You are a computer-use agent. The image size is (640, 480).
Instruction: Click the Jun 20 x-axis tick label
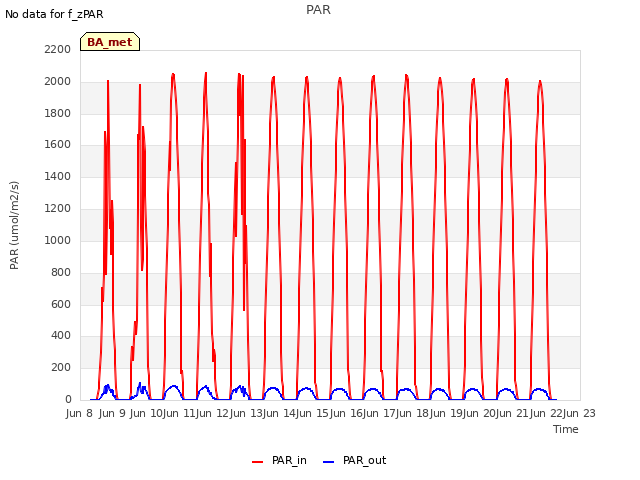pyautogui.click(x=478, y=413)
